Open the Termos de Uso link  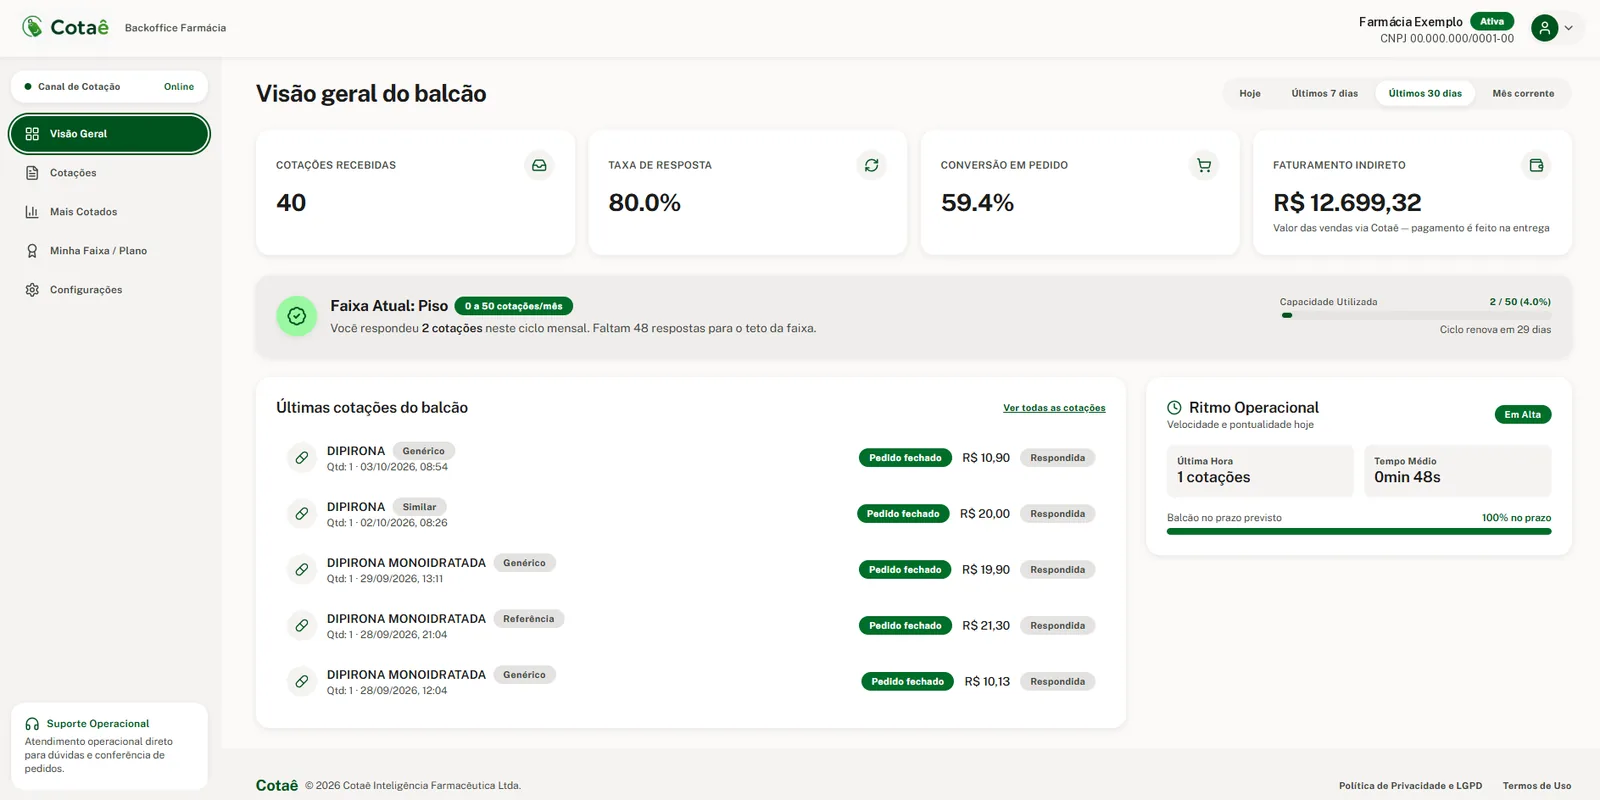point(1537,786)
